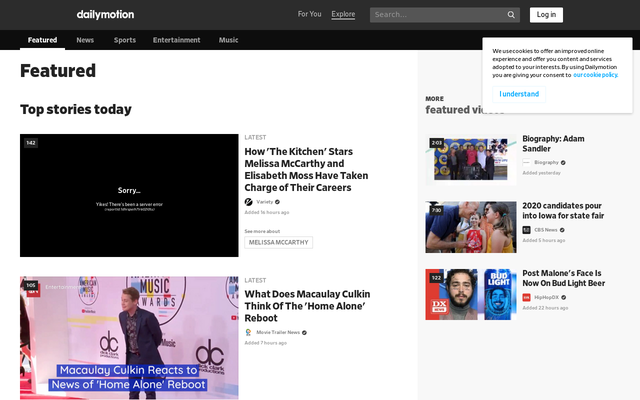This screenshot has width=640, height=400.
Task: Click the Biography channel name
Action: click(547, 162)
